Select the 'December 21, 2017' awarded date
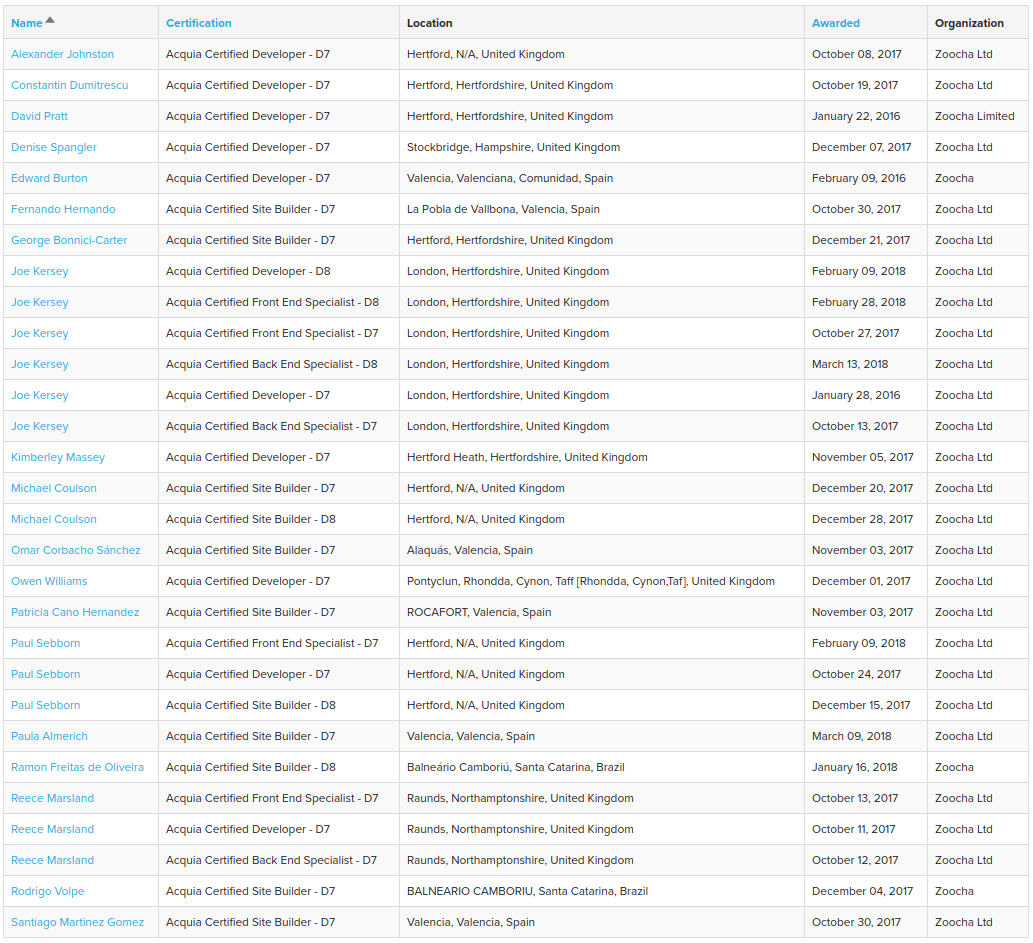 [x=860, y=240]
